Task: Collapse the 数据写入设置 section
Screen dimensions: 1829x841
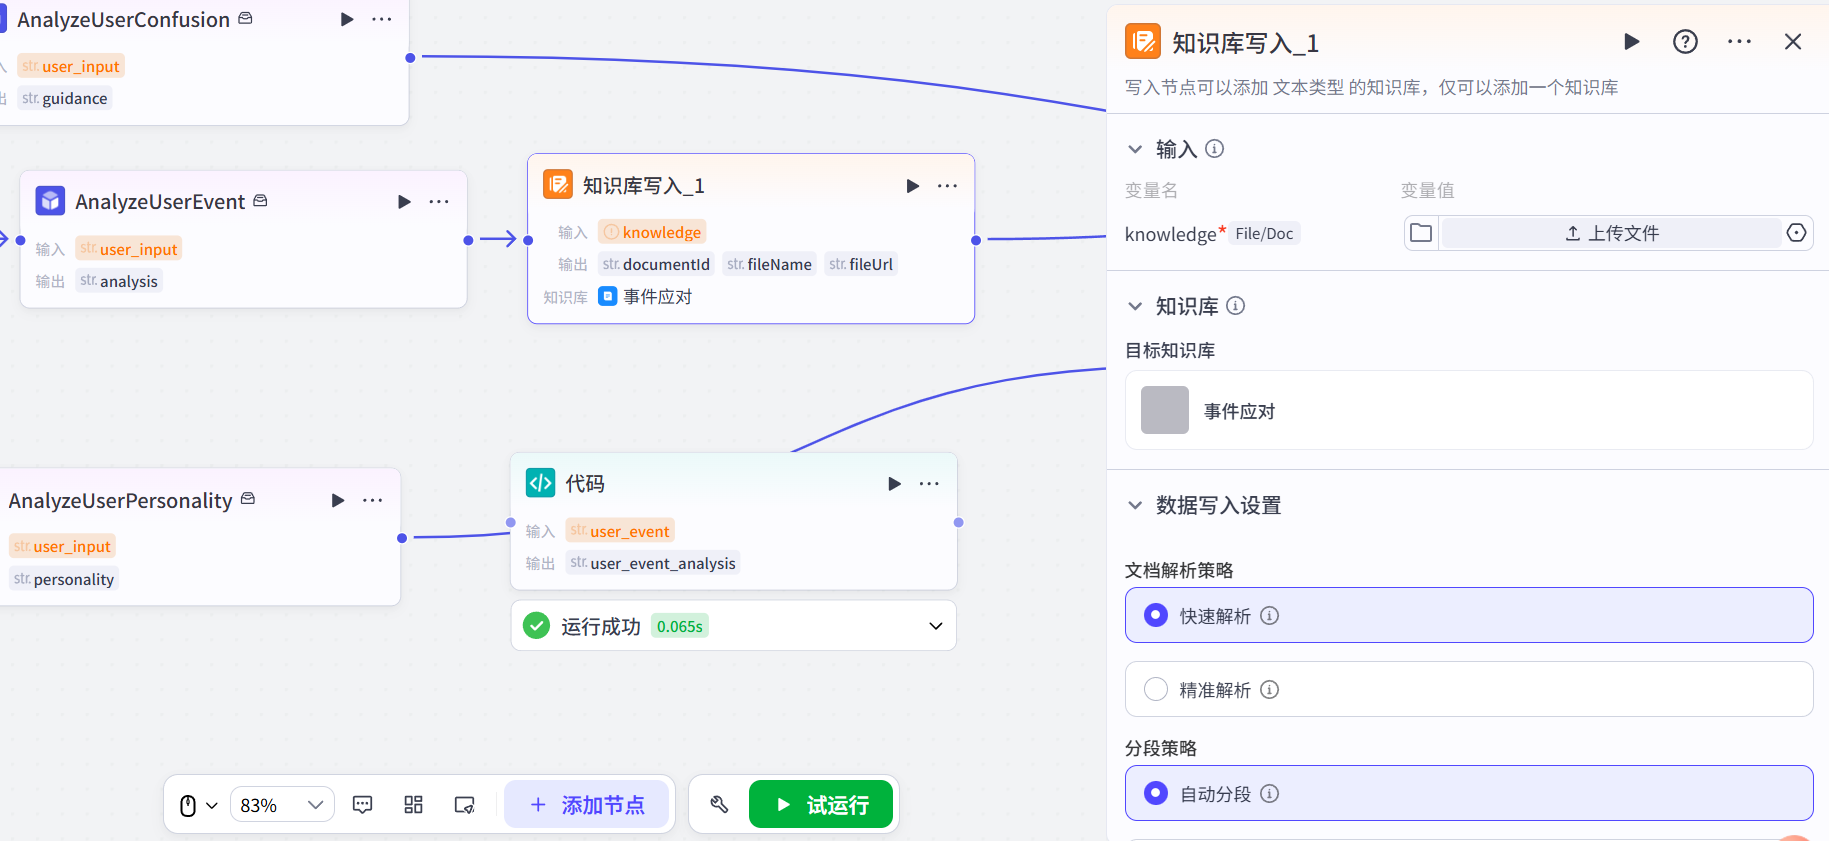Action: (1135, 505)
